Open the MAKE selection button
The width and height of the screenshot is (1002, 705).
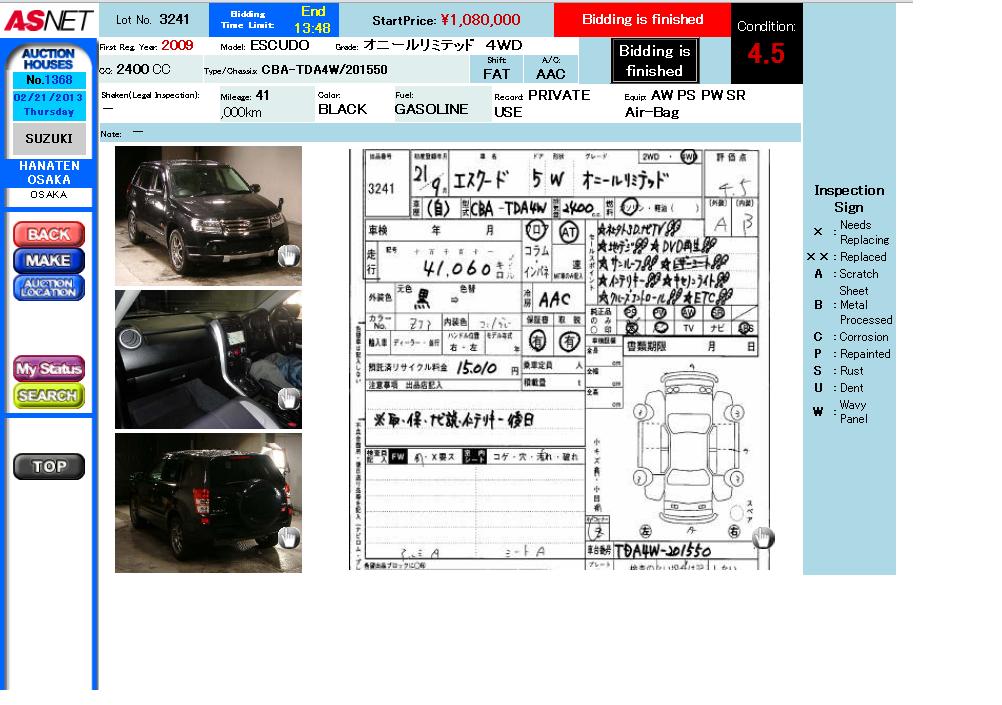point(48,260)
